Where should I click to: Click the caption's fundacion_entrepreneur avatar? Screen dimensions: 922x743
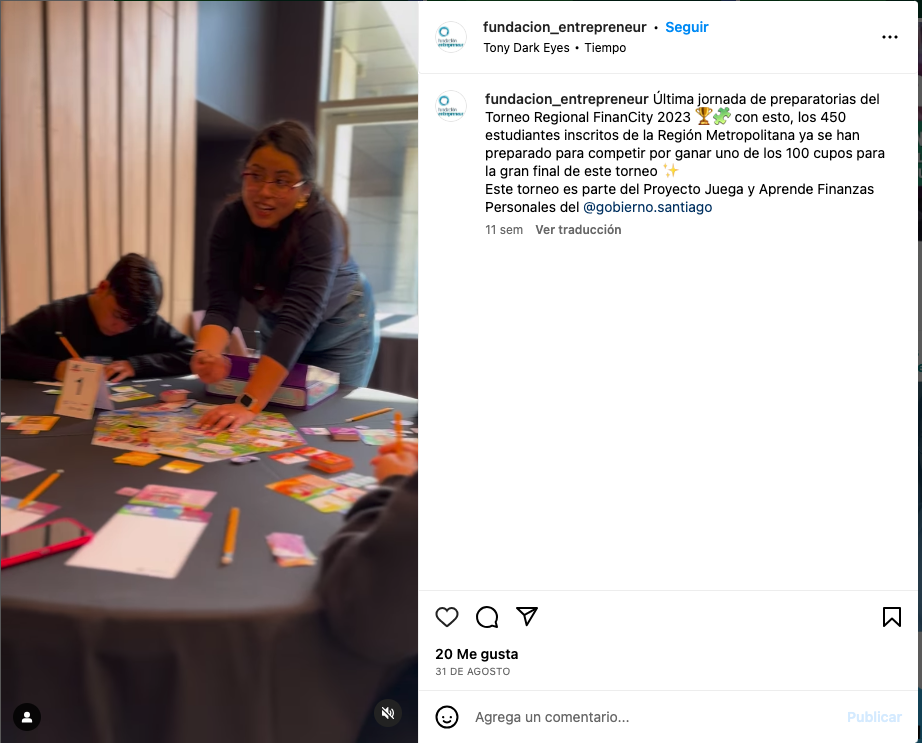451,106
